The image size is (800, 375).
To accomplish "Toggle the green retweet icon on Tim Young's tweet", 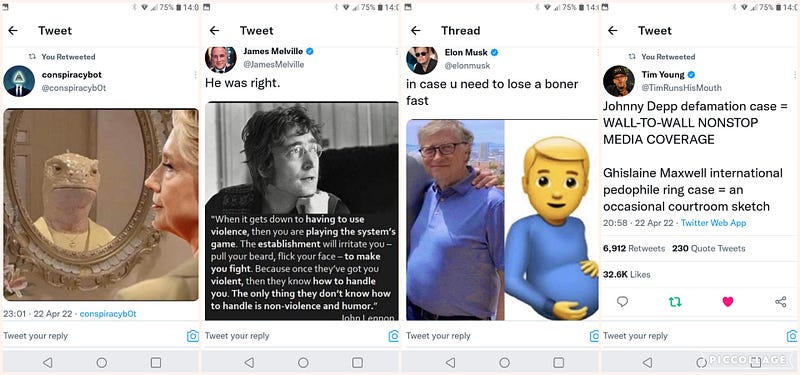I will point(675,302).
